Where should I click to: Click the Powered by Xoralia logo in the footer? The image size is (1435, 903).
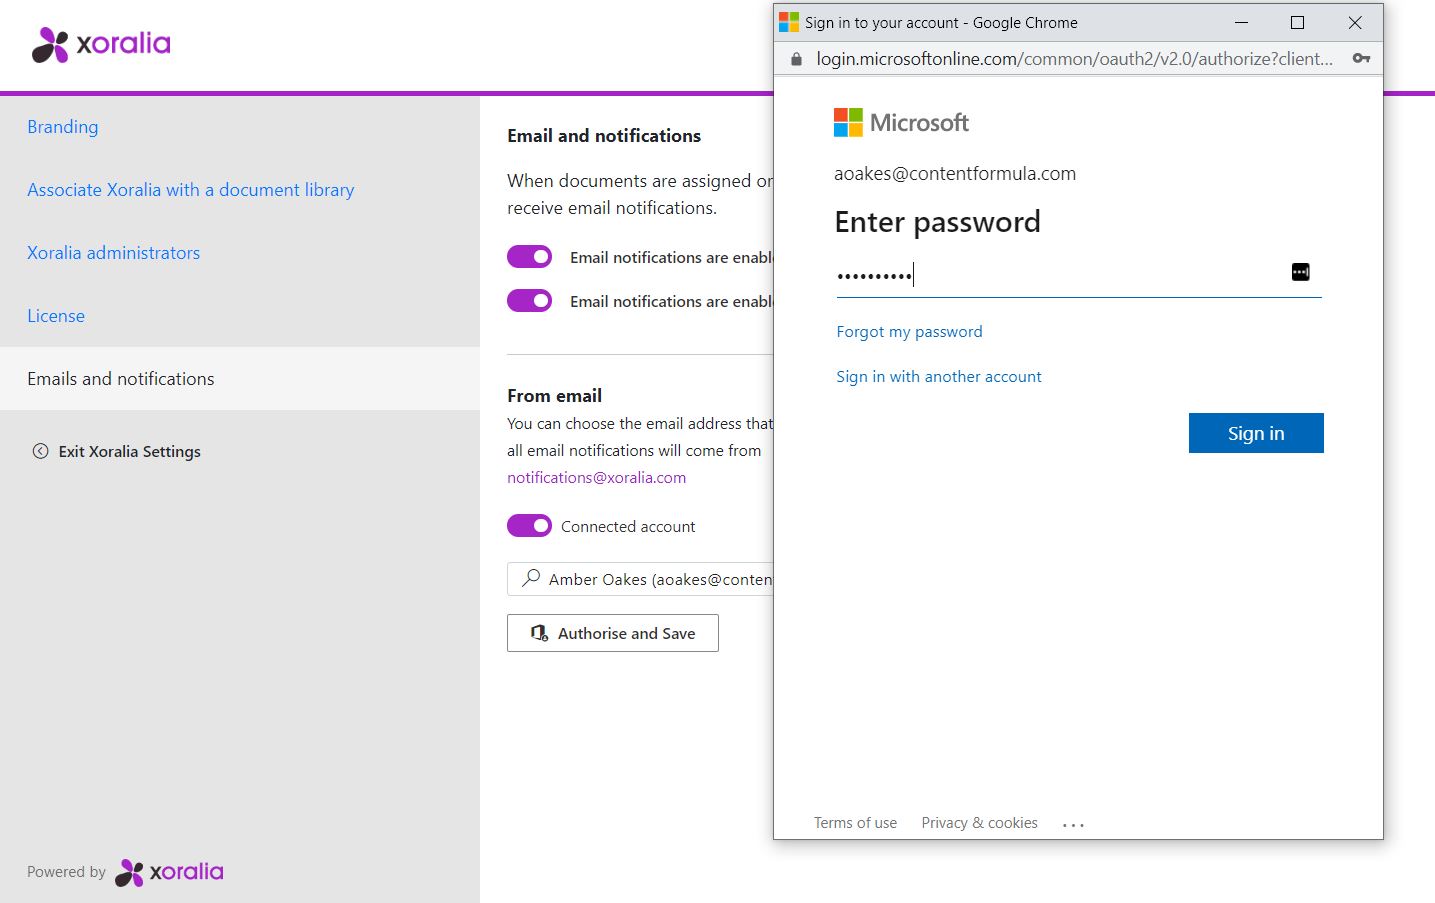(x=169, y=872)
